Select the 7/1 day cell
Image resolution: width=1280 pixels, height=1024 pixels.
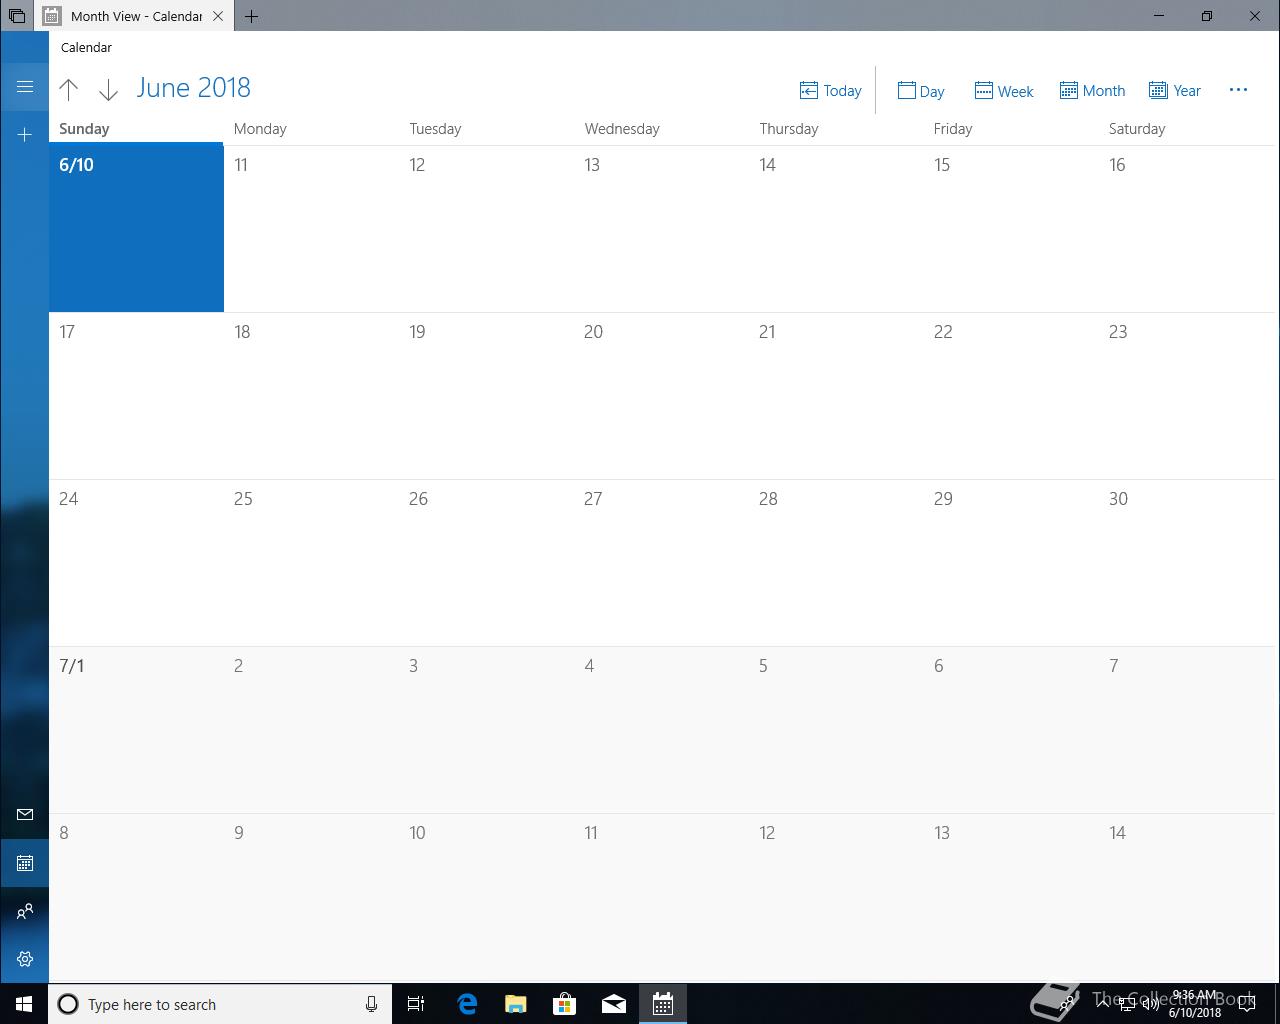[136, 730]
